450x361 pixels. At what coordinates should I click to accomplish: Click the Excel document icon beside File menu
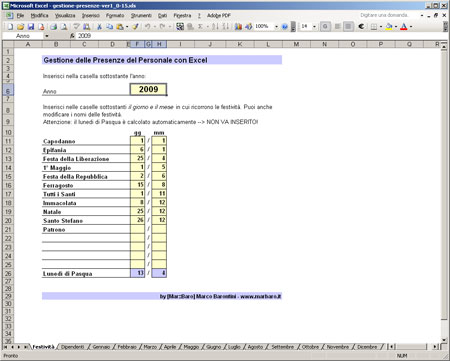9,15
